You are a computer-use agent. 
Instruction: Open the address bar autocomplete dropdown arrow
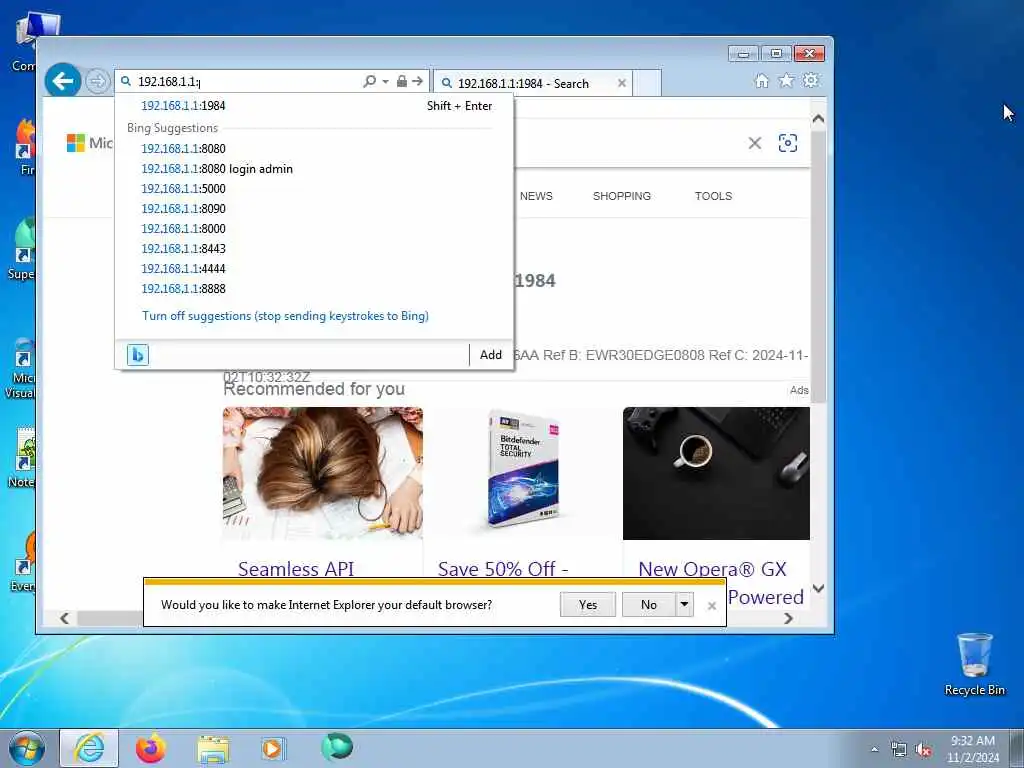pos(385,81)
